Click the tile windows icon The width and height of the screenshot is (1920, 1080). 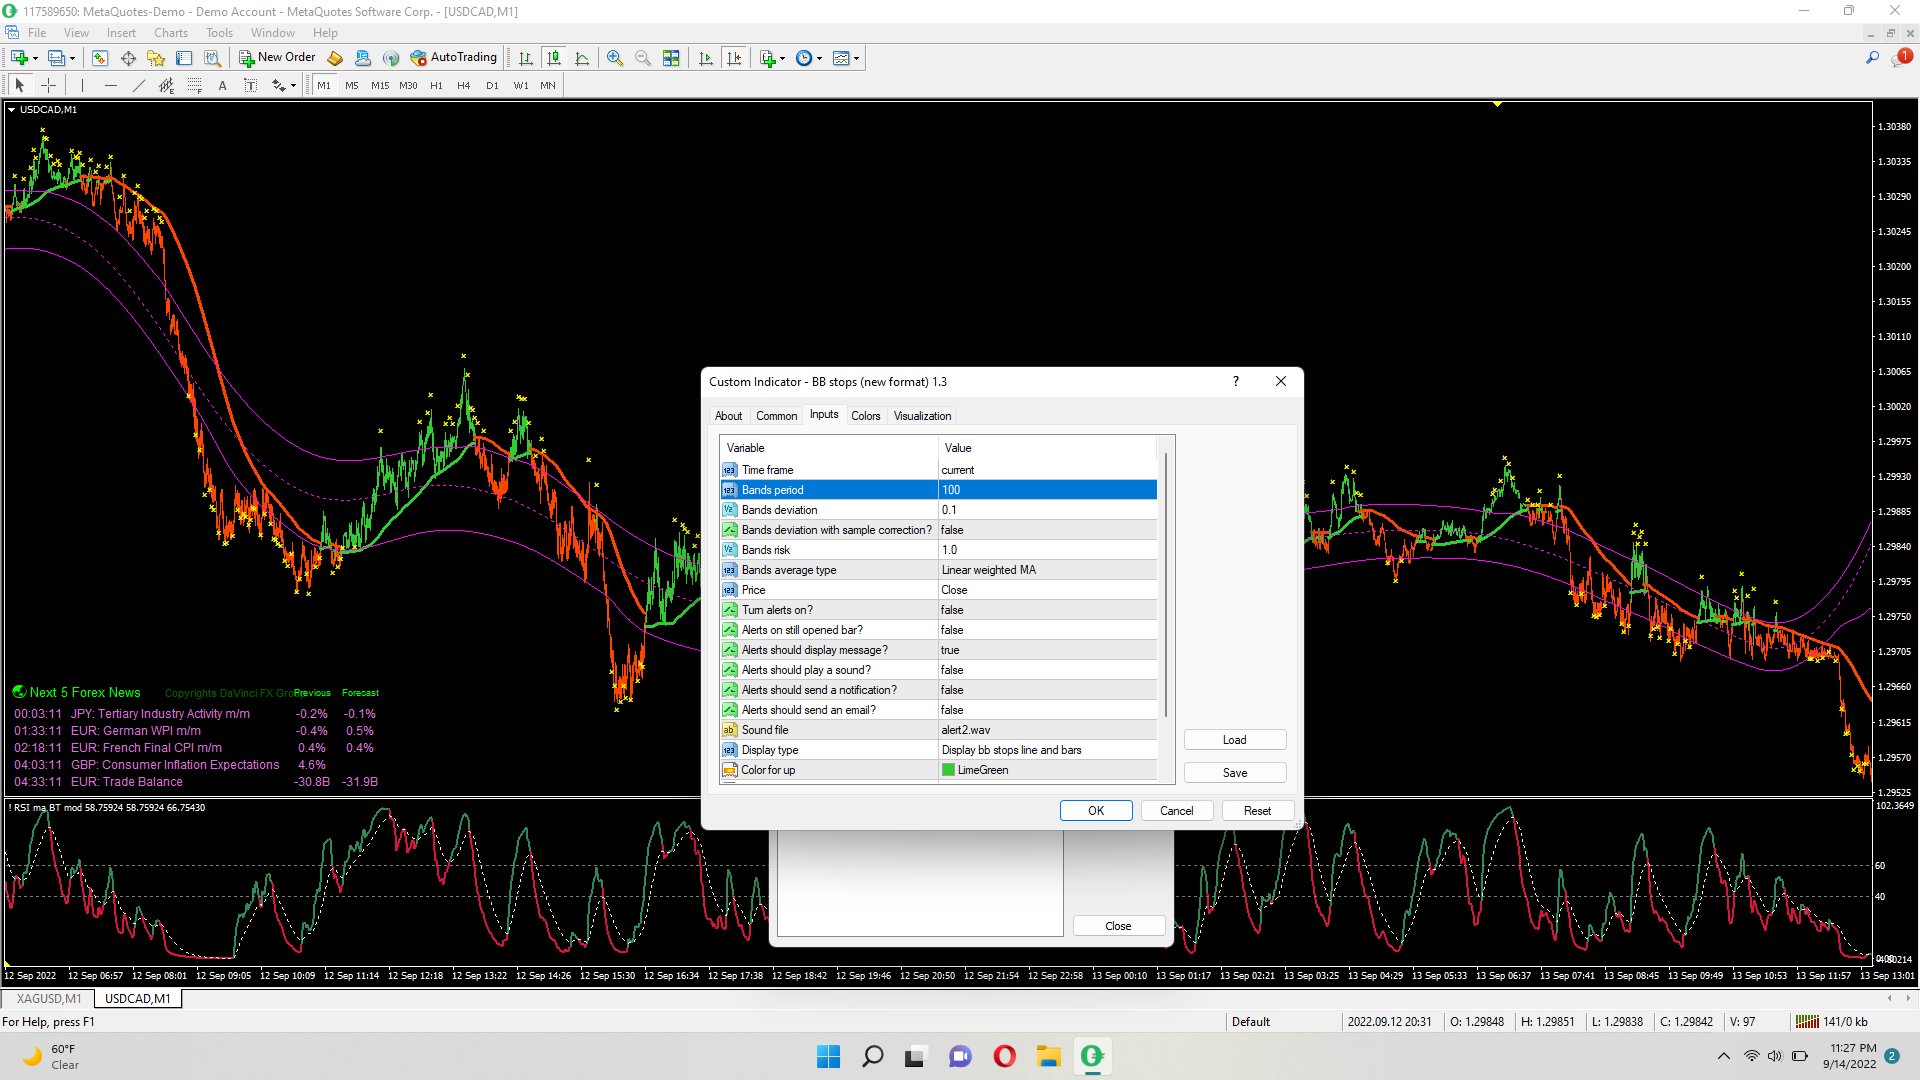tap(671, 58)
